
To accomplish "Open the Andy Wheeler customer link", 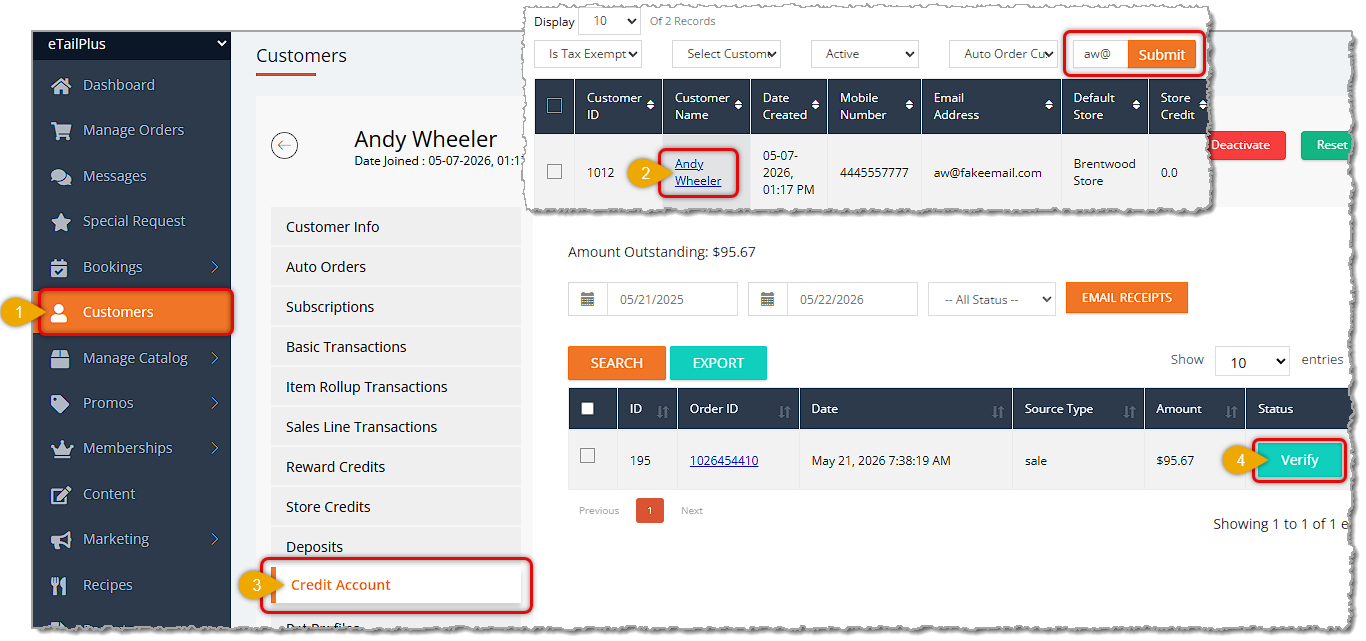I will tap(698, 172).
